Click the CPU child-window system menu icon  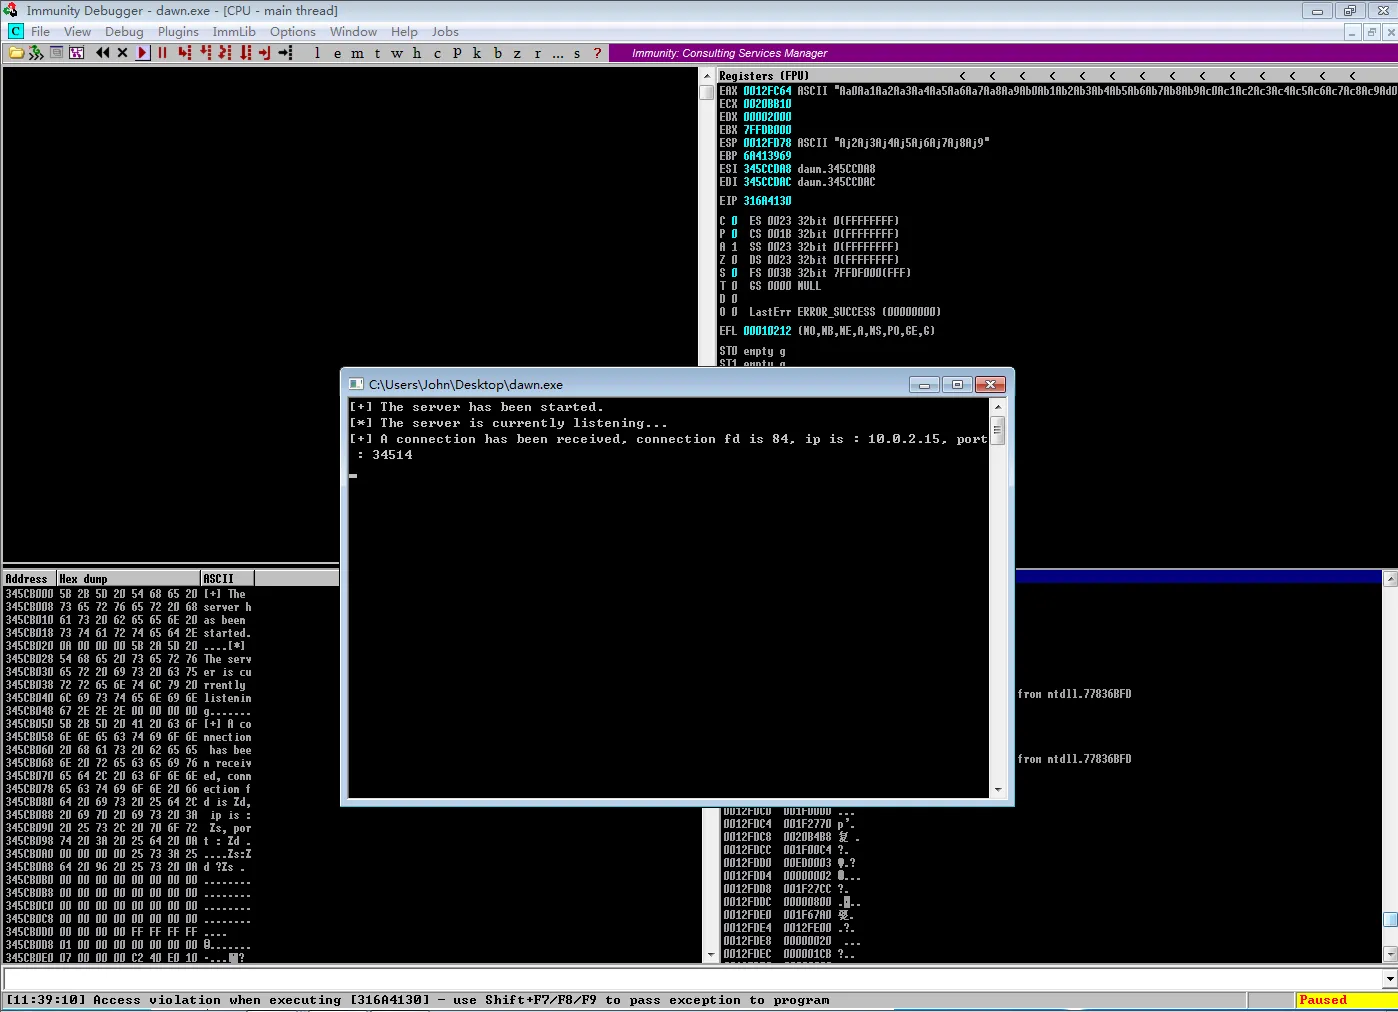(x=16, y=32)
